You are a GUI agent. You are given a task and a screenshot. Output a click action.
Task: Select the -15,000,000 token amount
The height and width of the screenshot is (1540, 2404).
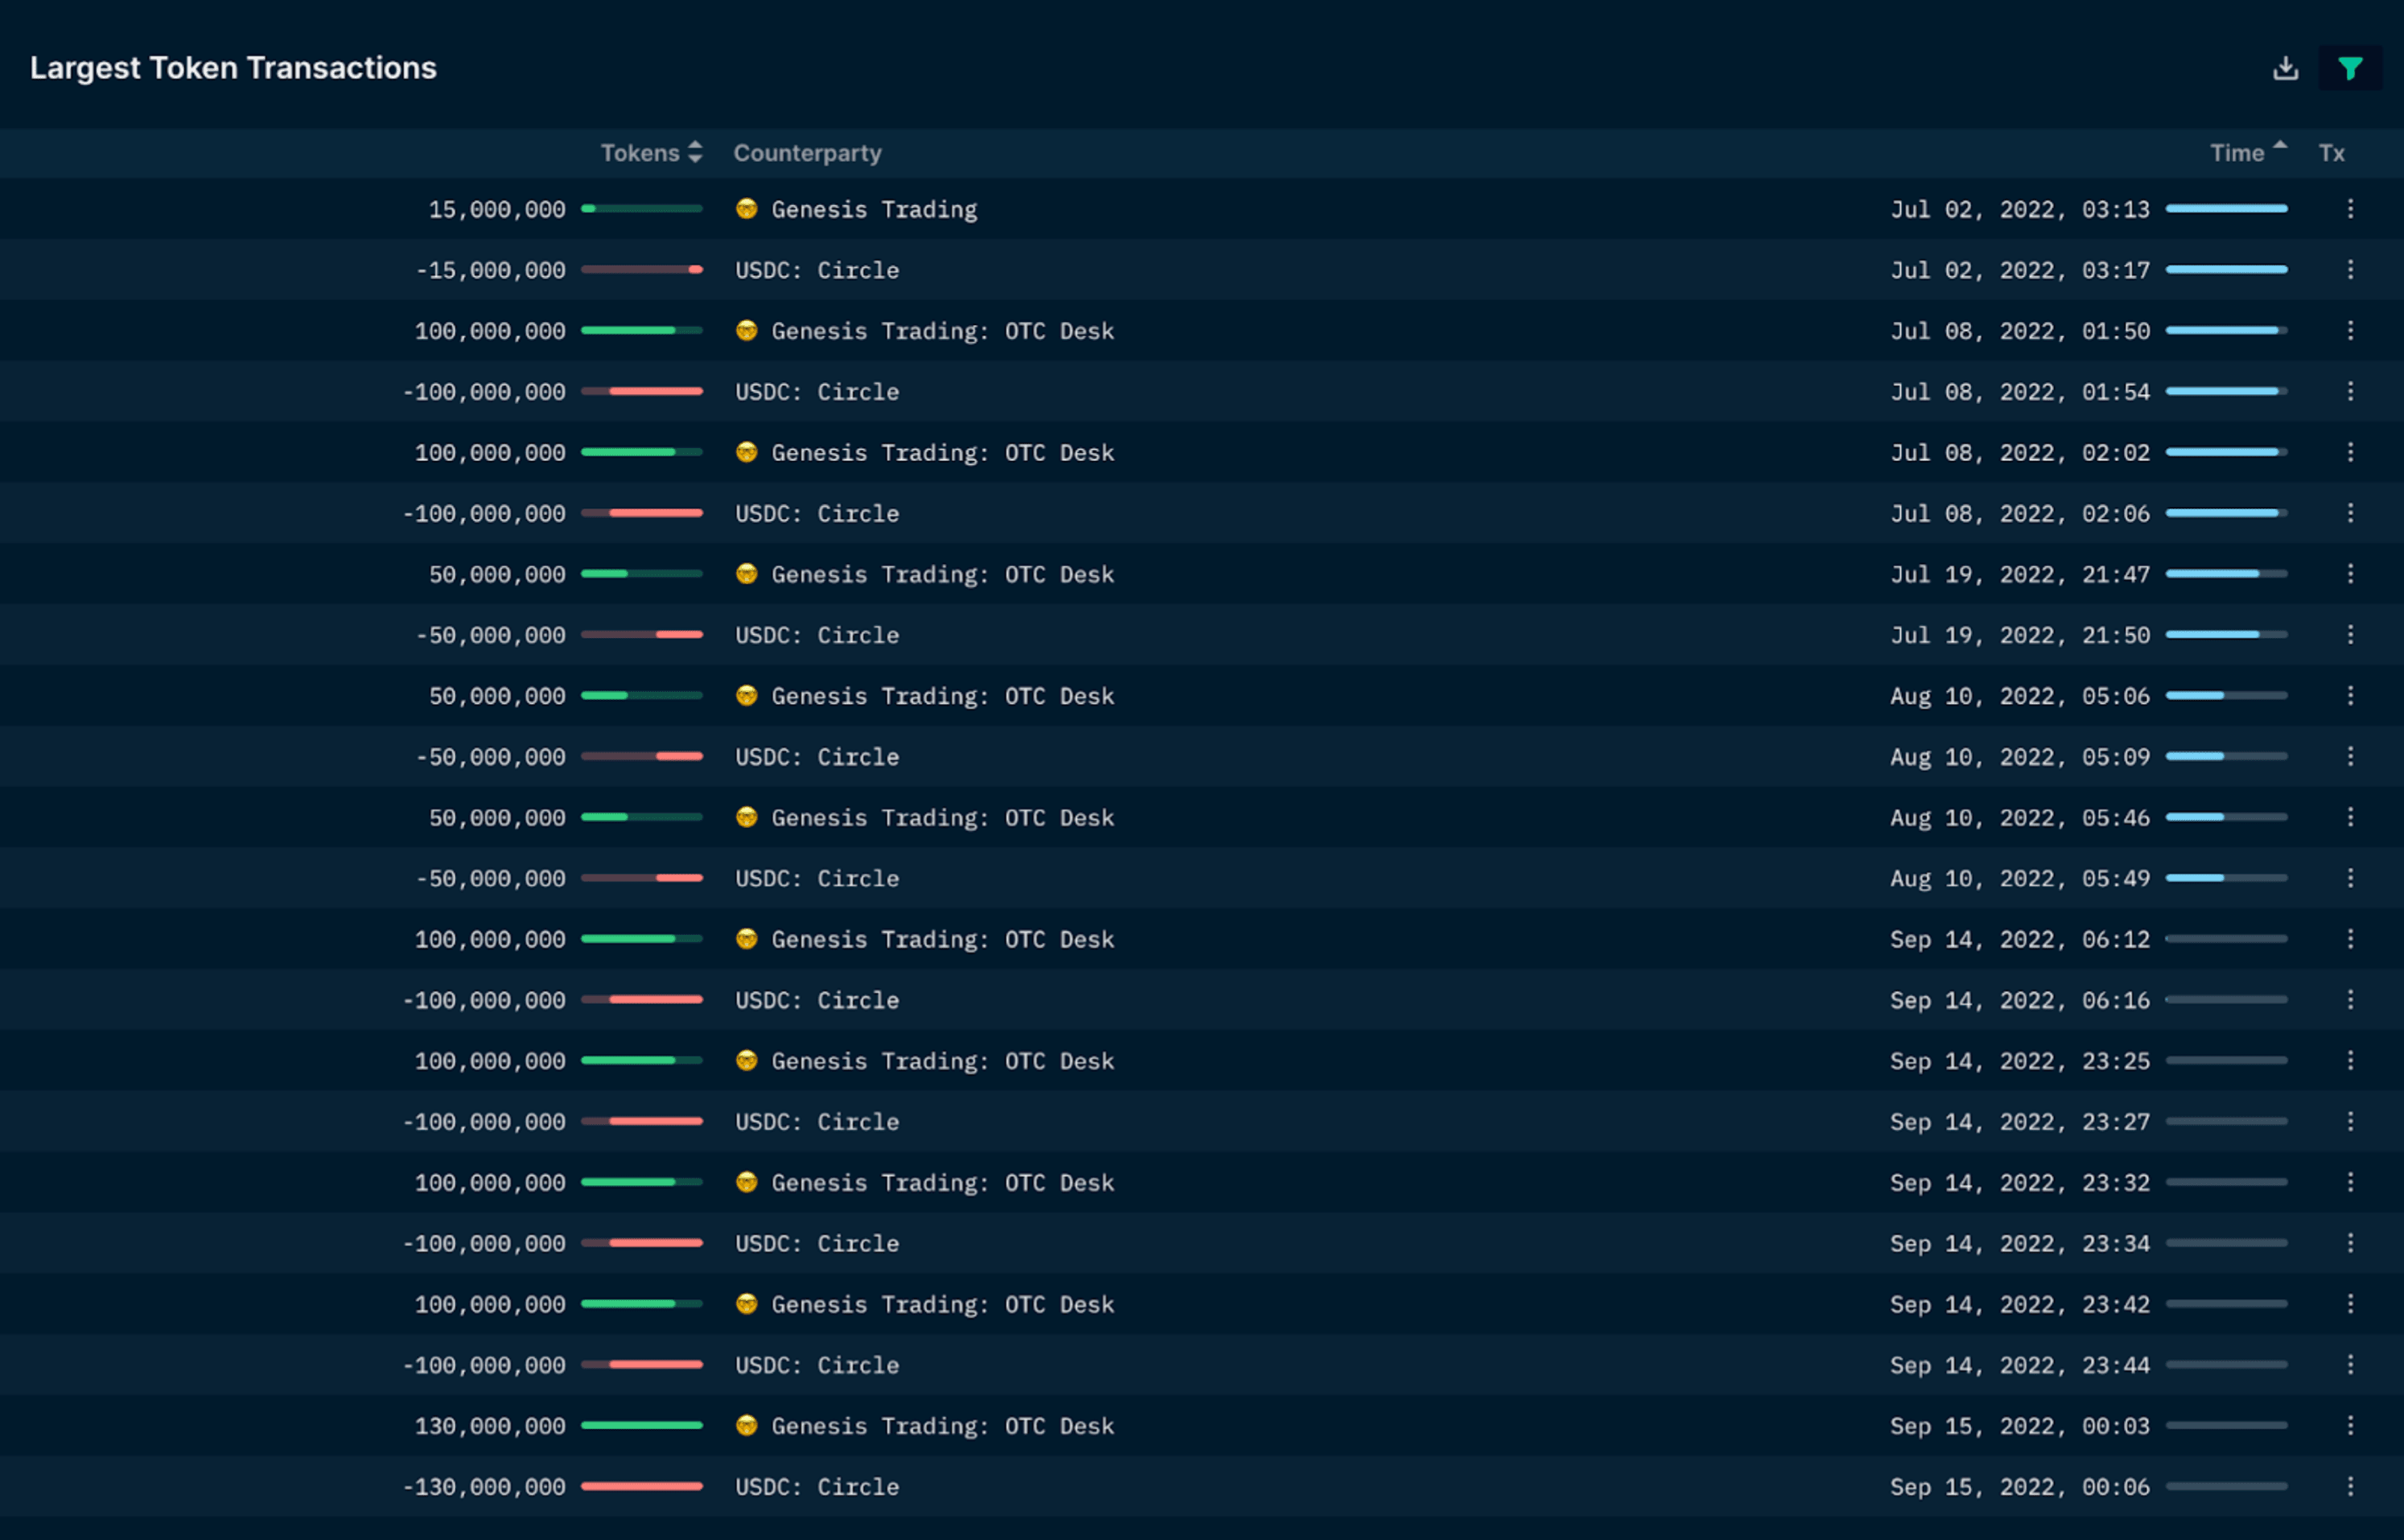point(490,270)
